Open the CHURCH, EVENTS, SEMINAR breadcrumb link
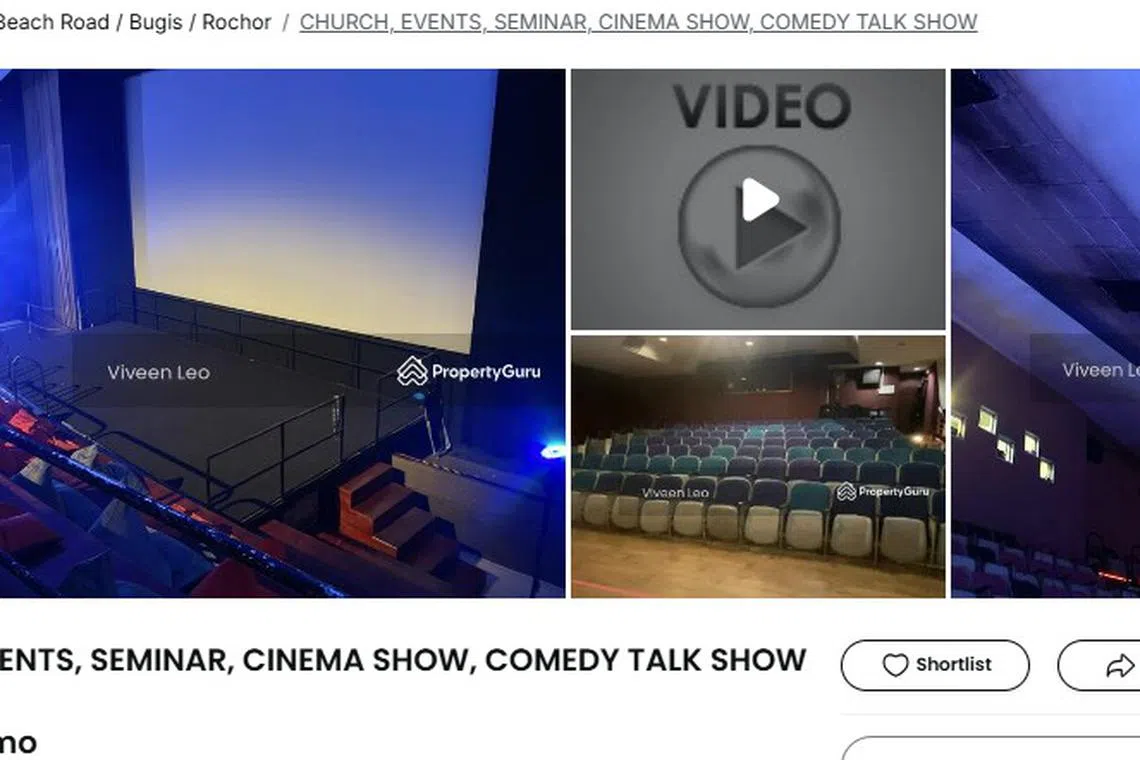The height and width of the screenshot is (760, 1140). coord(638,22)
